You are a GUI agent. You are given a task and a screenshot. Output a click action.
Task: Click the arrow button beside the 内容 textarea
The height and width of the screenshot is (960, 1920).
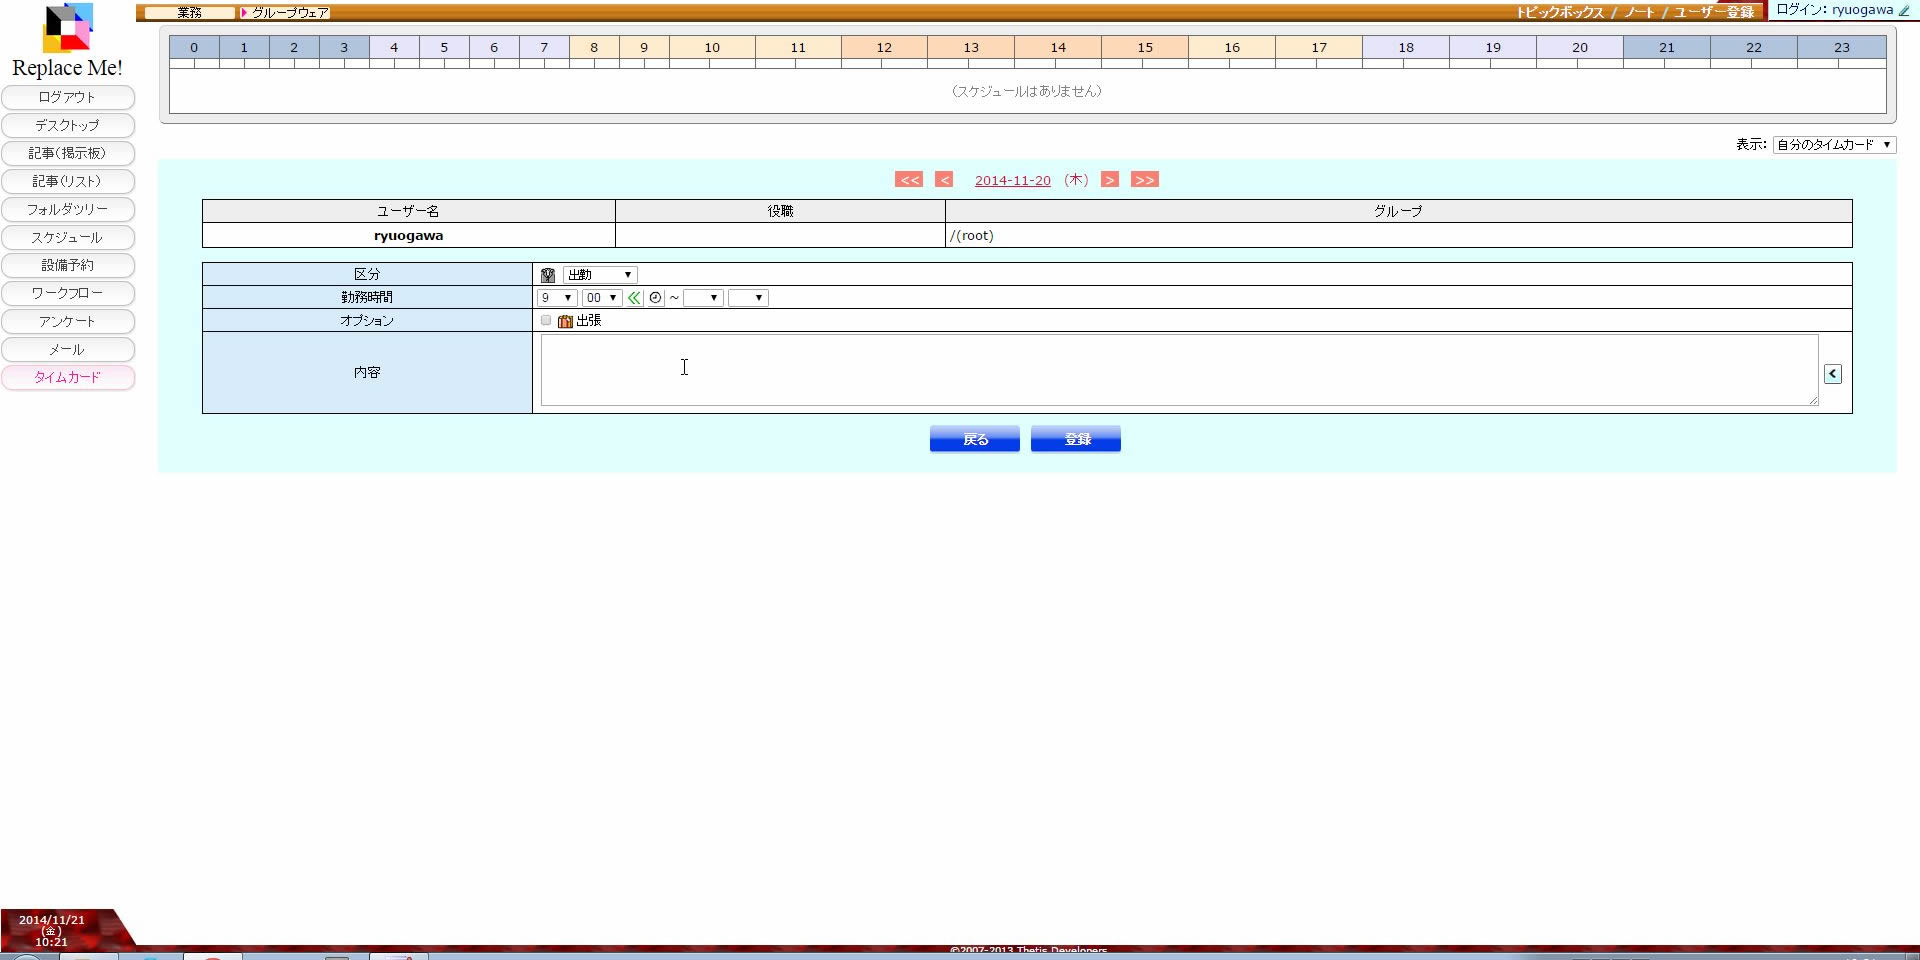(x=1832, y=373)
